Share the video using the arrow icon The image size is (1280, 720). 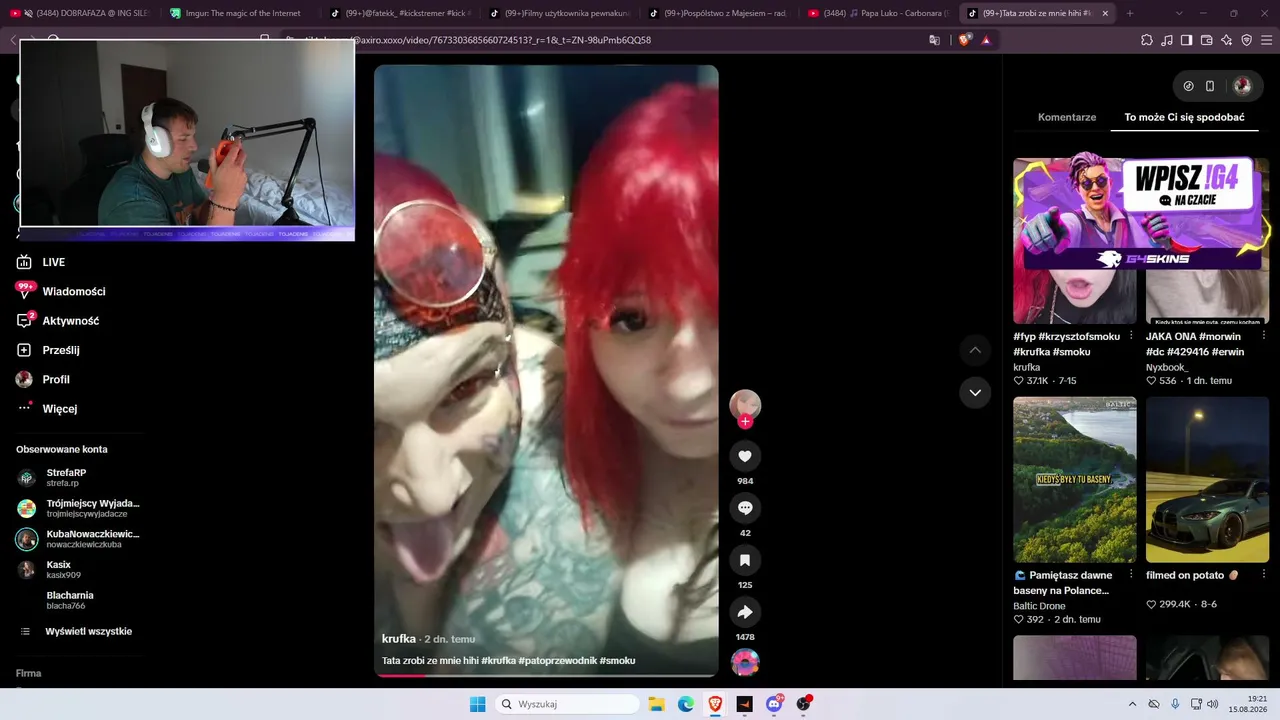pos(745,612)
